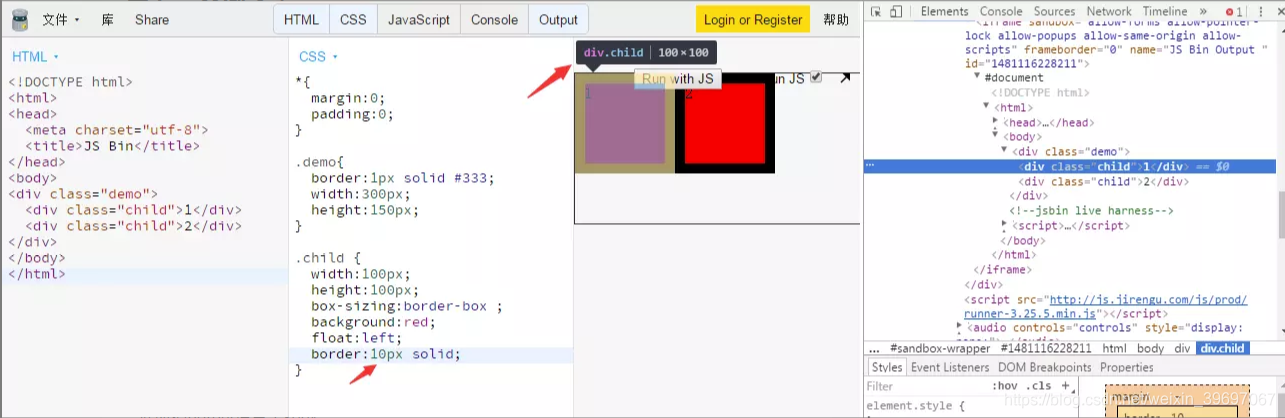
Task: Toggle the Console panel button
Action: [495, 19]
